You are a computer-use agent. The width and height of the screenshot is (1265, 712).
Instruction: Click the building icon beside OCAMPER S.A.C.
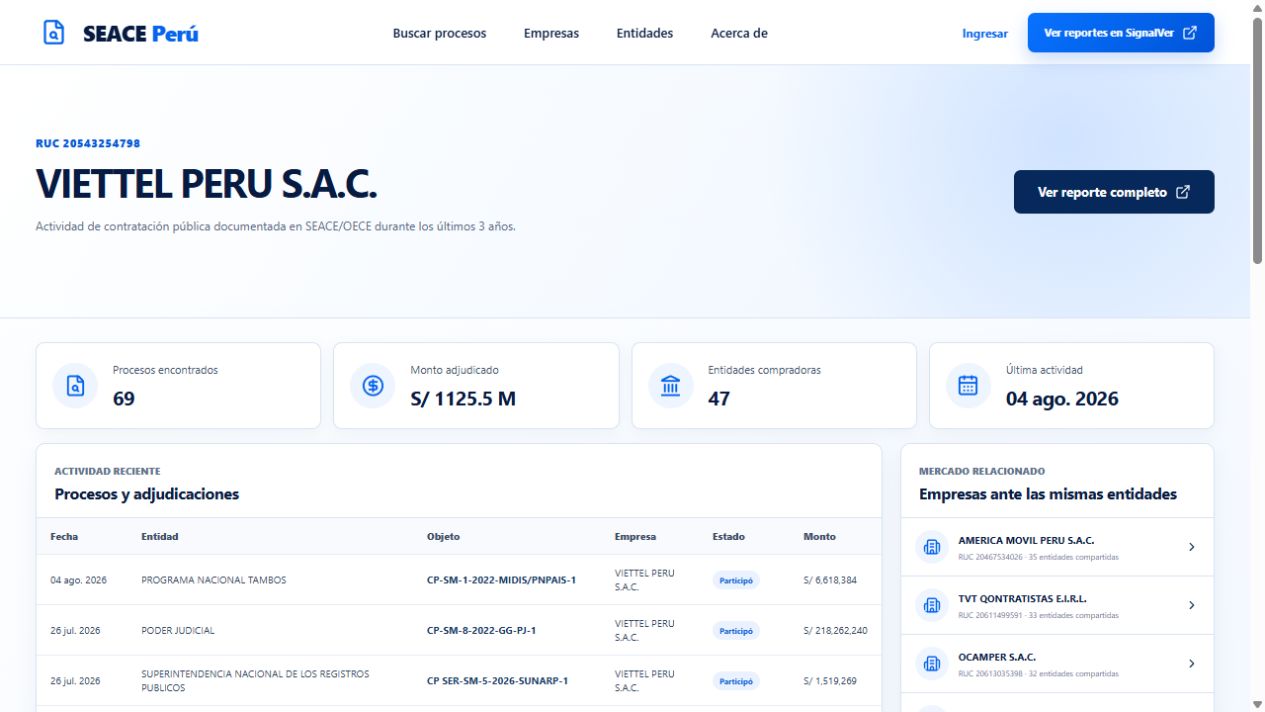pos(932,664)
